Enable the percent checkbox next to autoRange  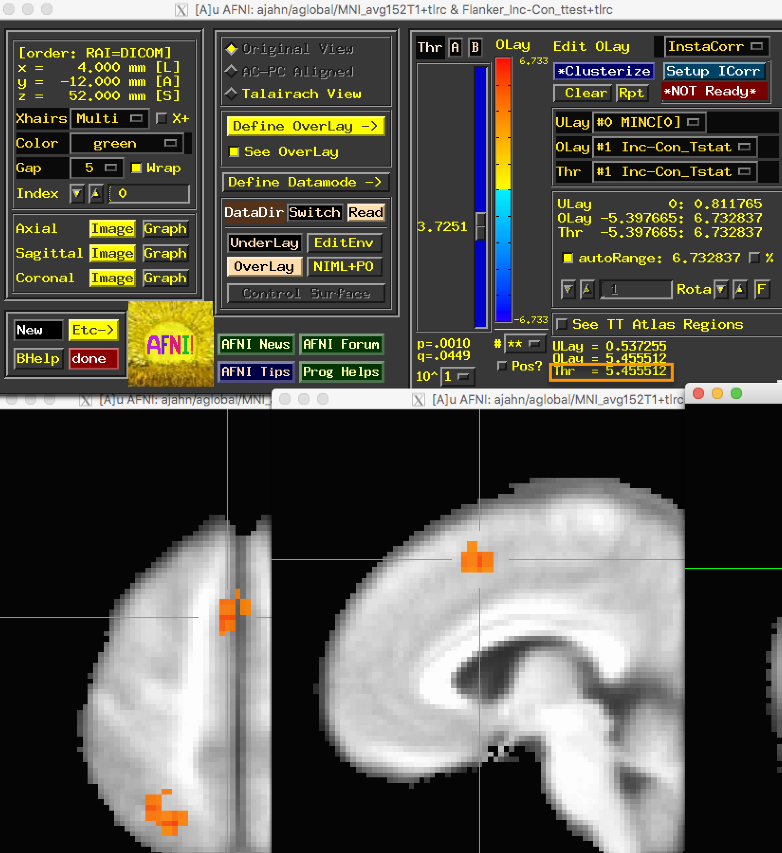click(x=754, y=257)
